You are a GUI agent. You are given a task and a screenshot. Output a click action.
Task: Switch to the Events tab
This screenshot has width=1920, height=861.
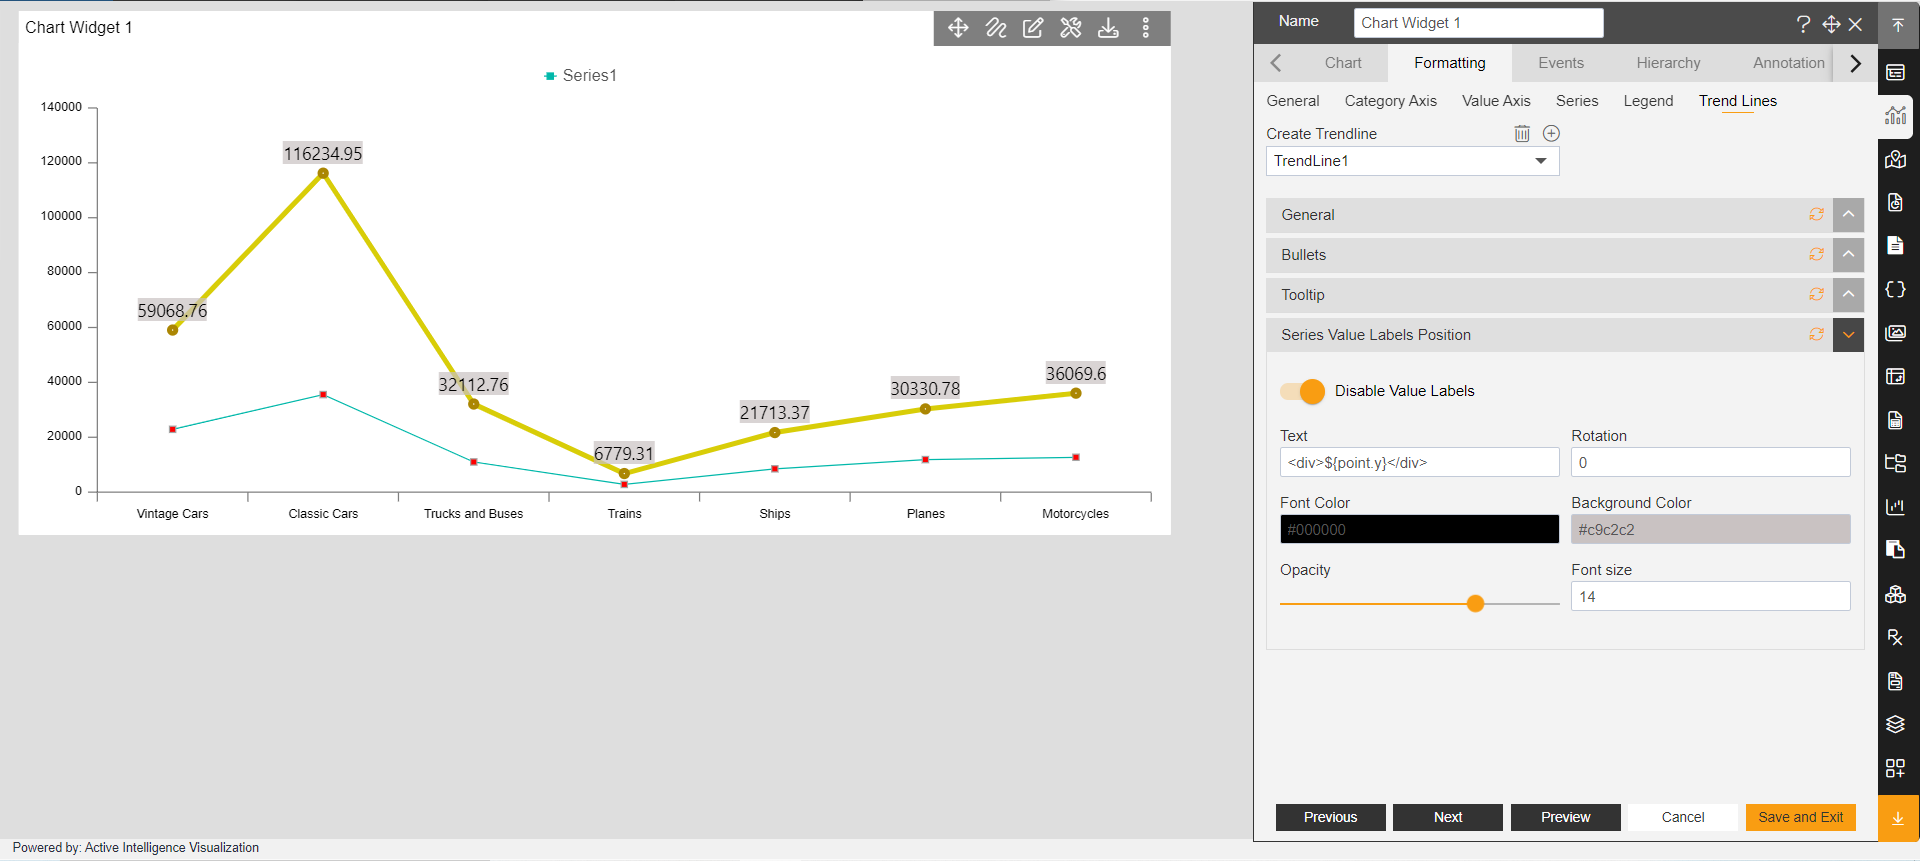(x=1560, y=63)
